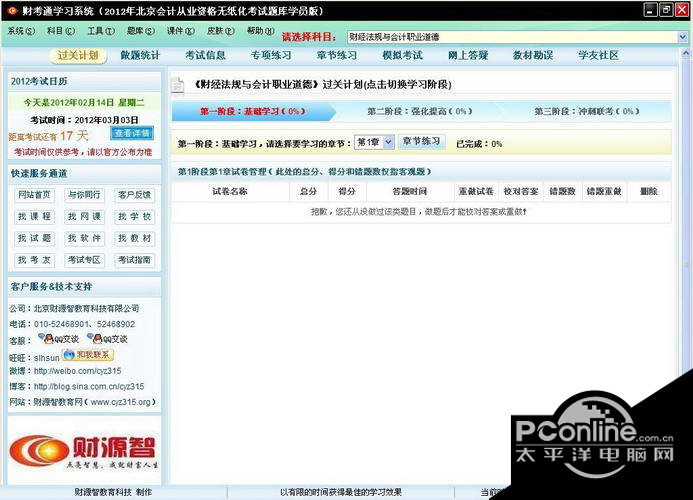Click the phone number 010-52468901 text
This screenshot has width=693, height=500.
click(x=61, y=324)
